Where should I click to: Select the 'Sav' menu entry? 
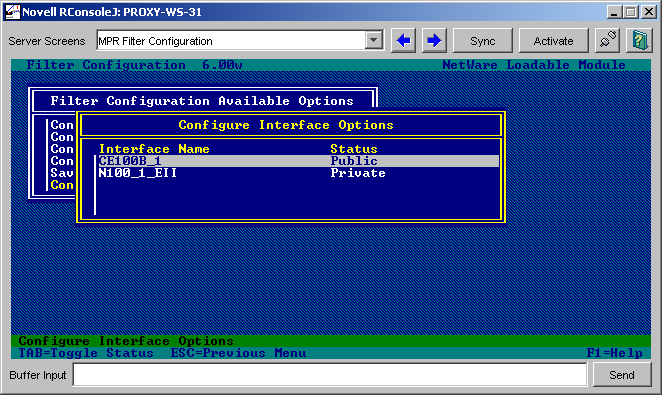click(x=62, y=173)
